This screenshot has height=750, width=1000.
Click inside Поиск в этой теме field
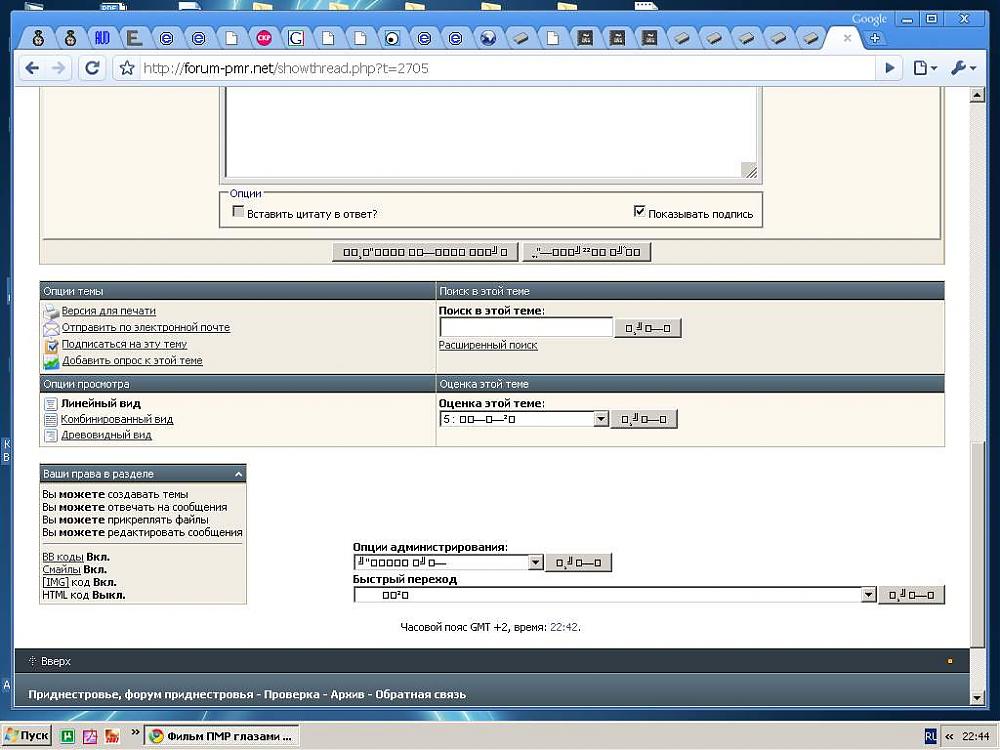tap(525, 327)
